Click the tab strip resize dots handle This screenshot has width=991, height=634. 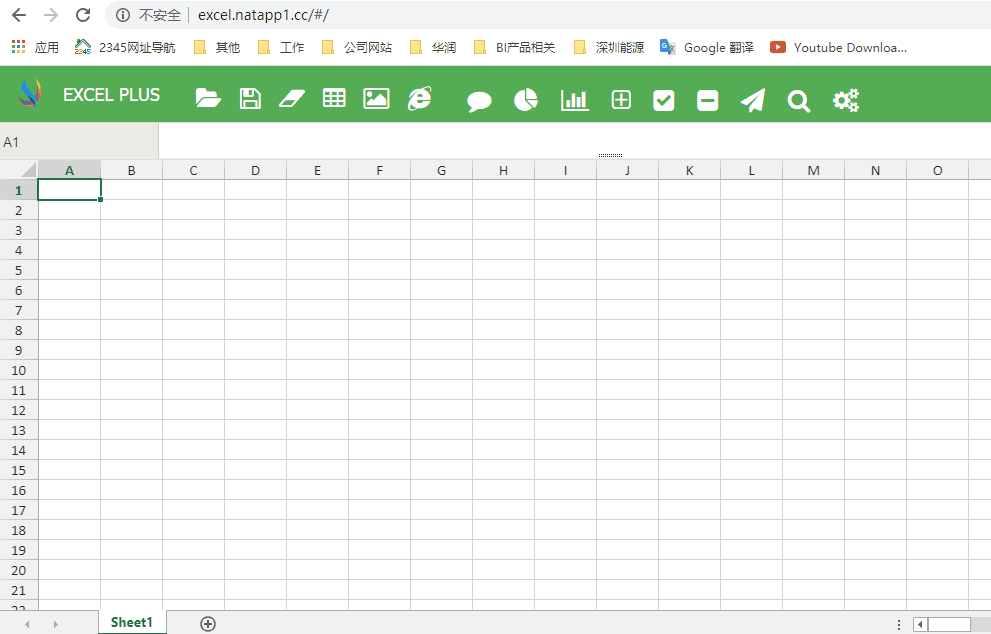pos(899,625)
